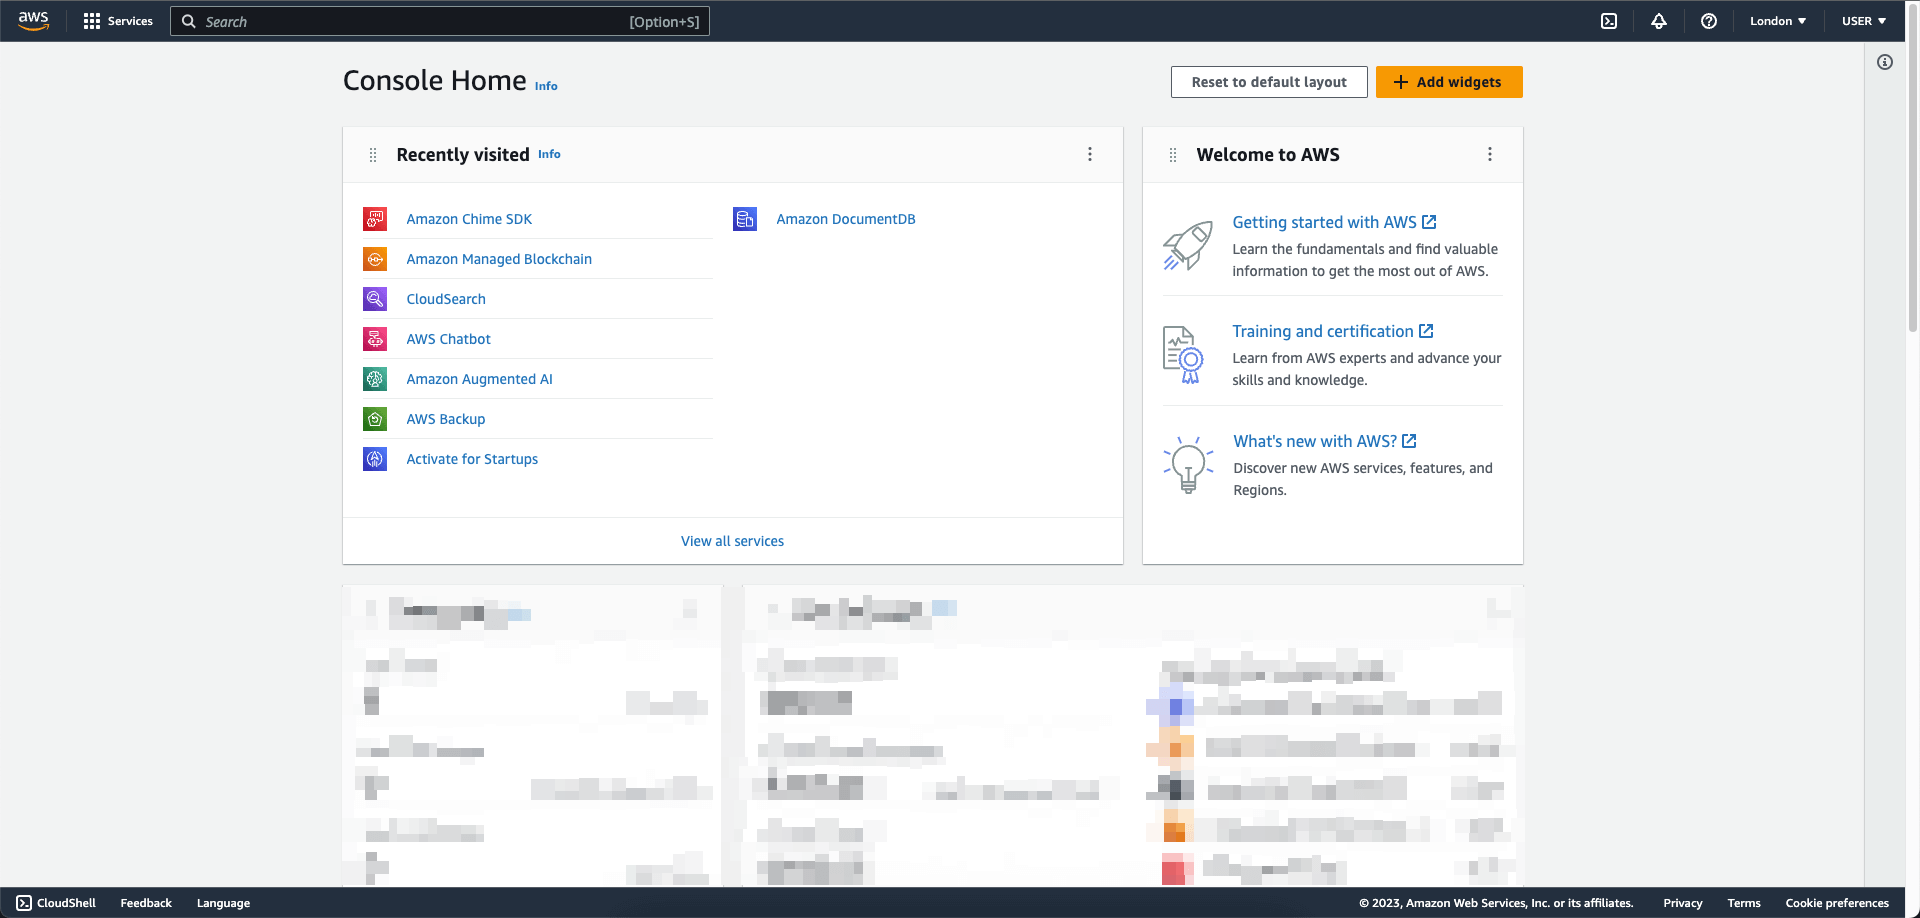Click the Amazon Augmented AI icon
The width and height of the screenshot is (1920, 918).
[x=375, y=379]
